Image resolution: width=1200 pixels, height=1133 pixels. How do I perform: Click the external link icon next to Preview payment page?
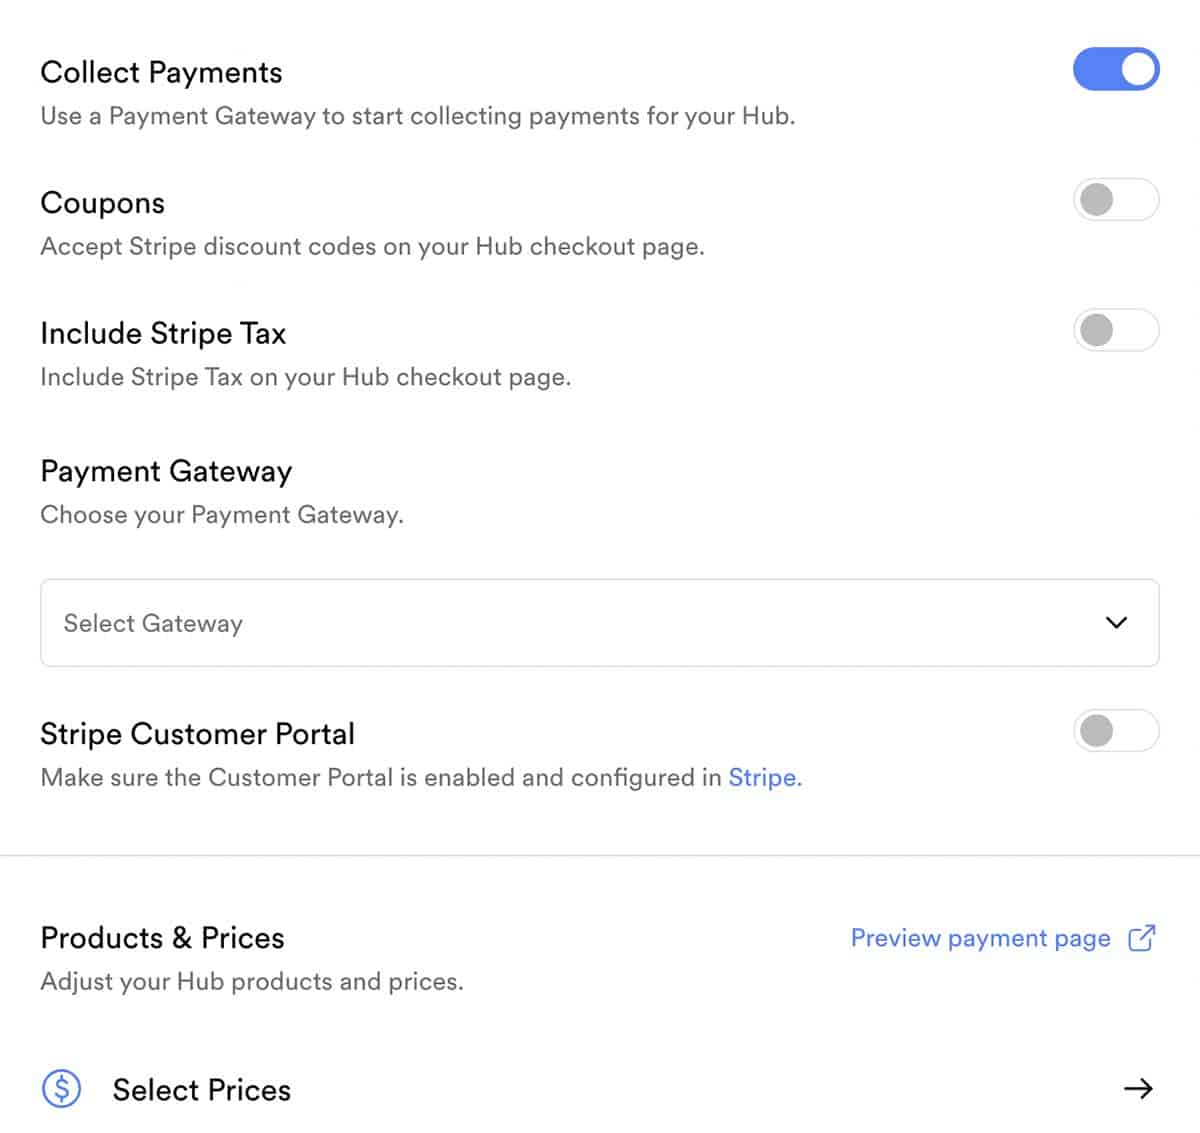[x=1141, y=938]
